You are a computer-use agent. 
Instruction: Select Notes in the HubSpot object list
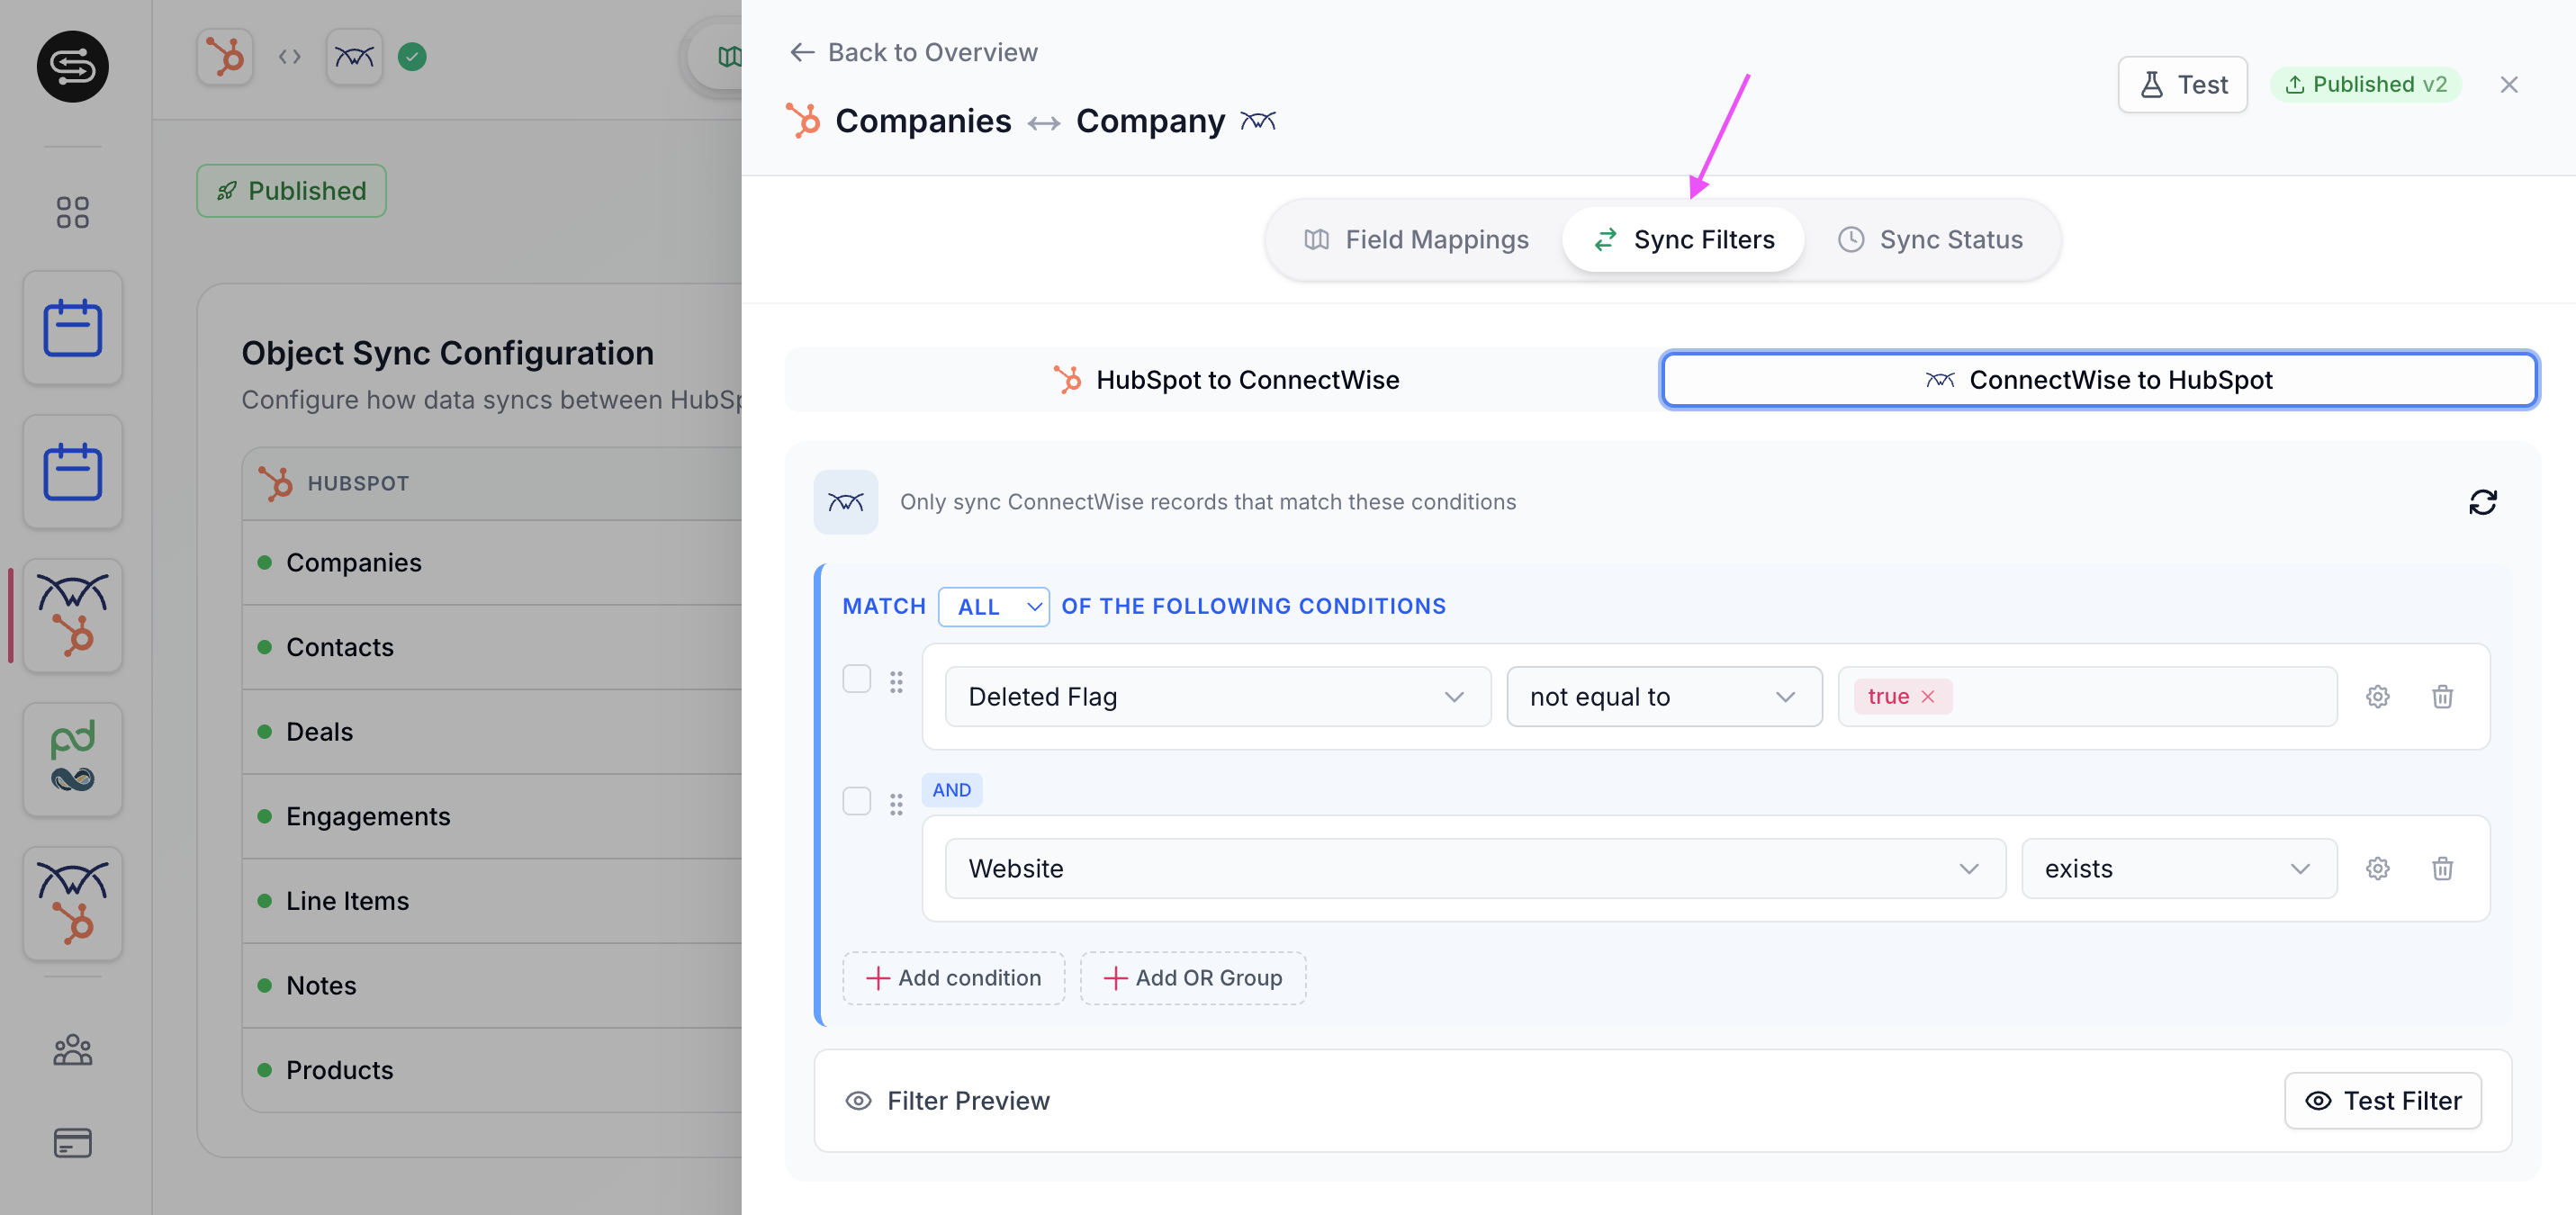(321, 985)
